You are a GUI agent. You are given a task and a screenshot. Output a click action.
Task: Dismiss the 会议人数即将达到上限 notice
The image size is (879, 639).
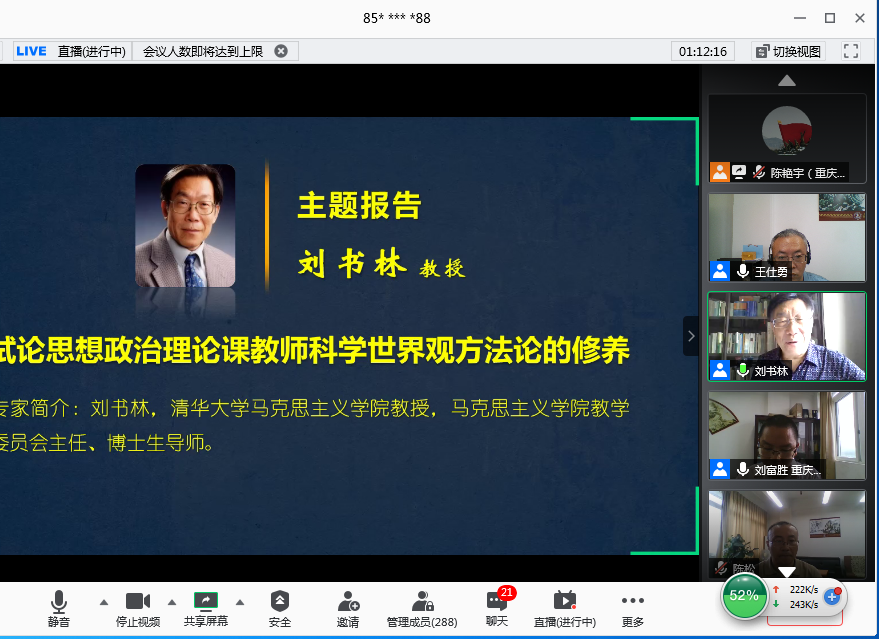pyautogui.click(x=281, y=51)
